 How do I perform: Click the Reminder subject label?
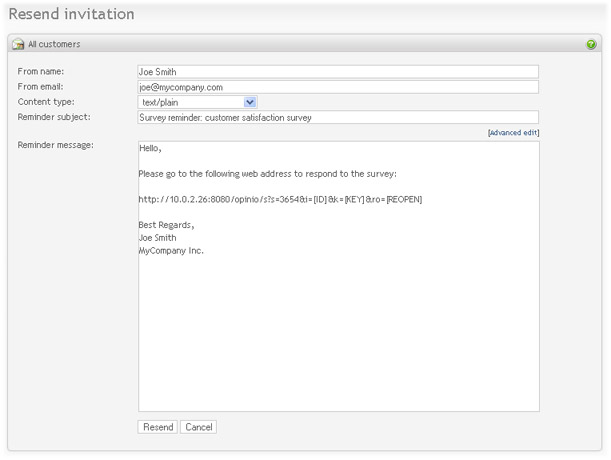click(x=54, y=117)
